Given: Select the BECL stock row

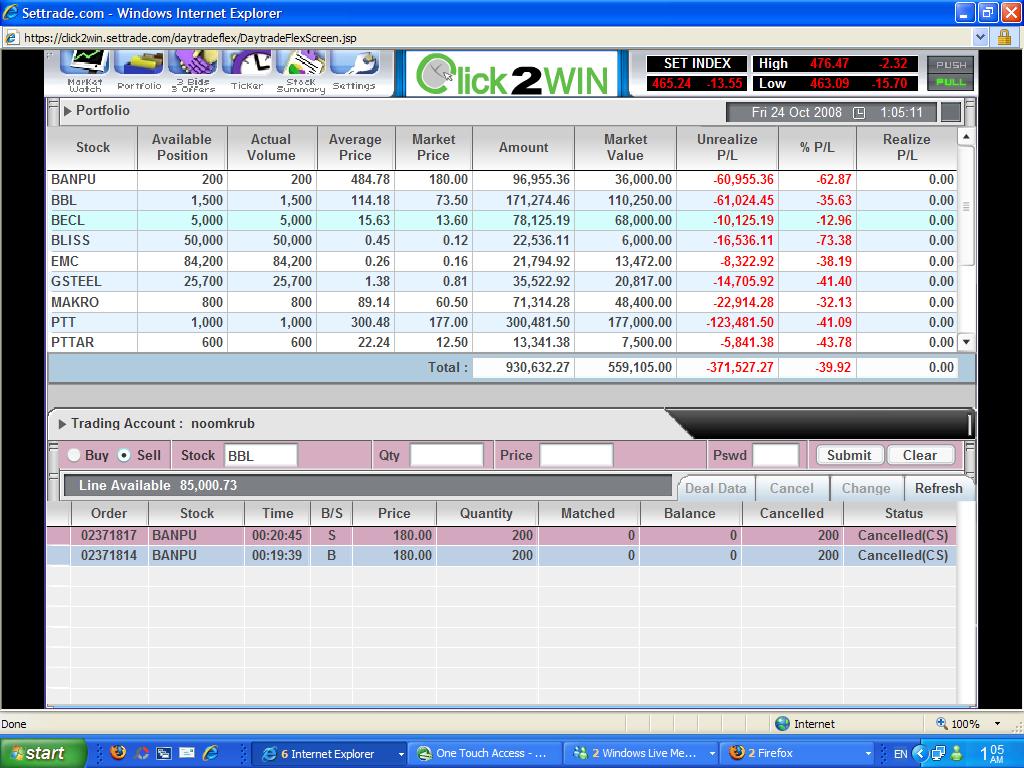Looking at the screenshot, I should click(502, 220).
